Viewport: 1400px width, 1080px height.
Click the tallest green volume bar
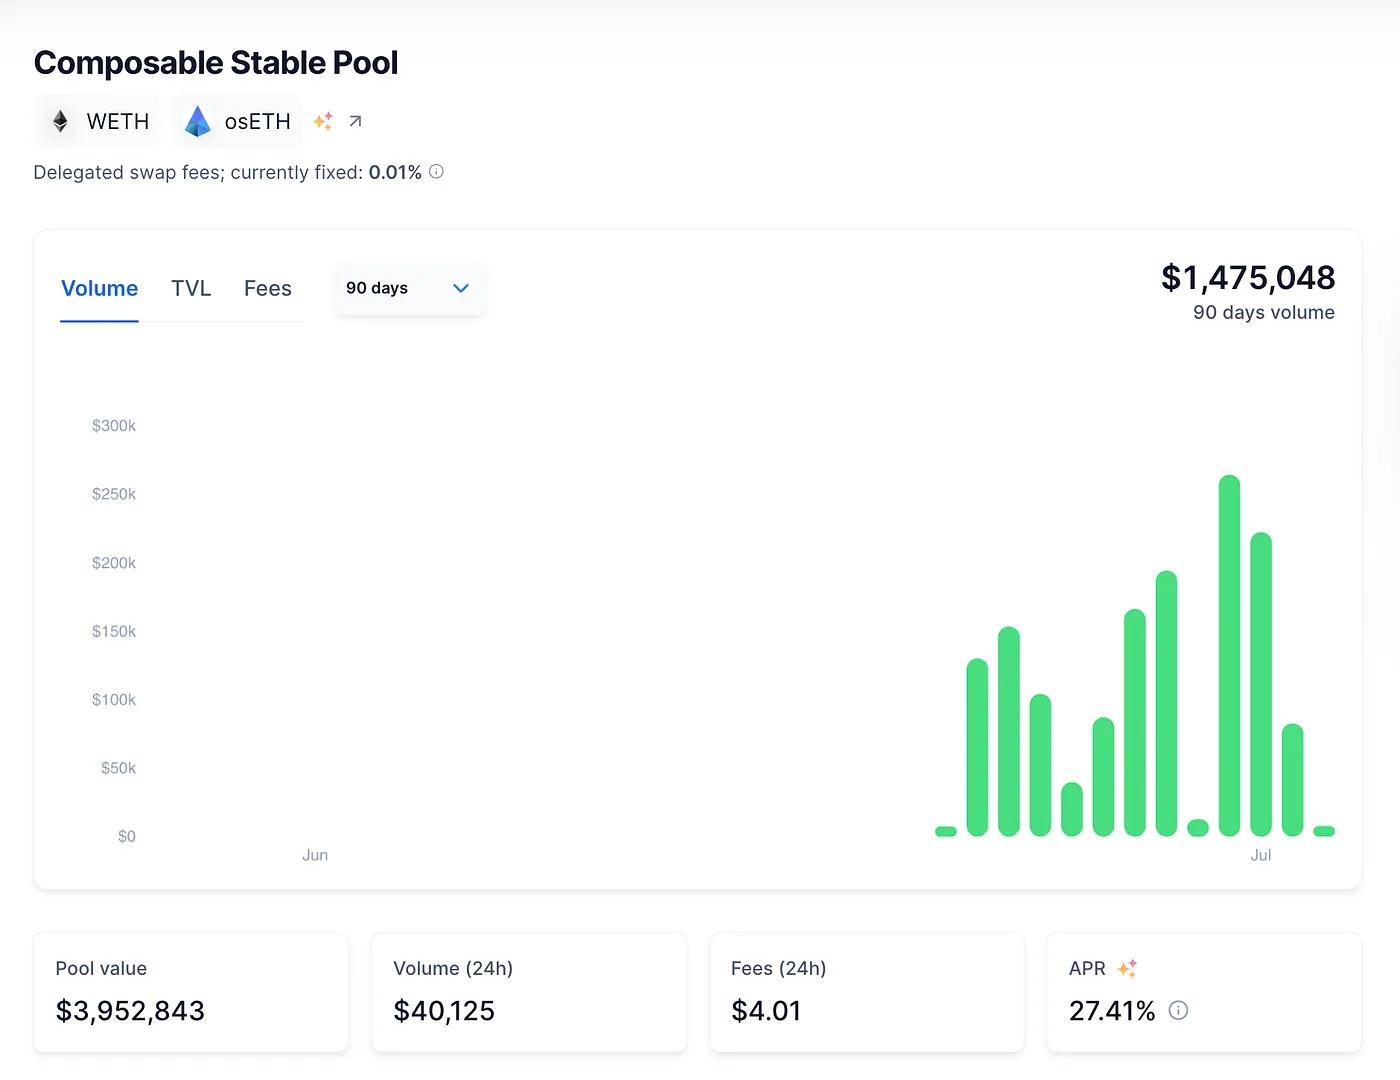tap(1229, 655)
